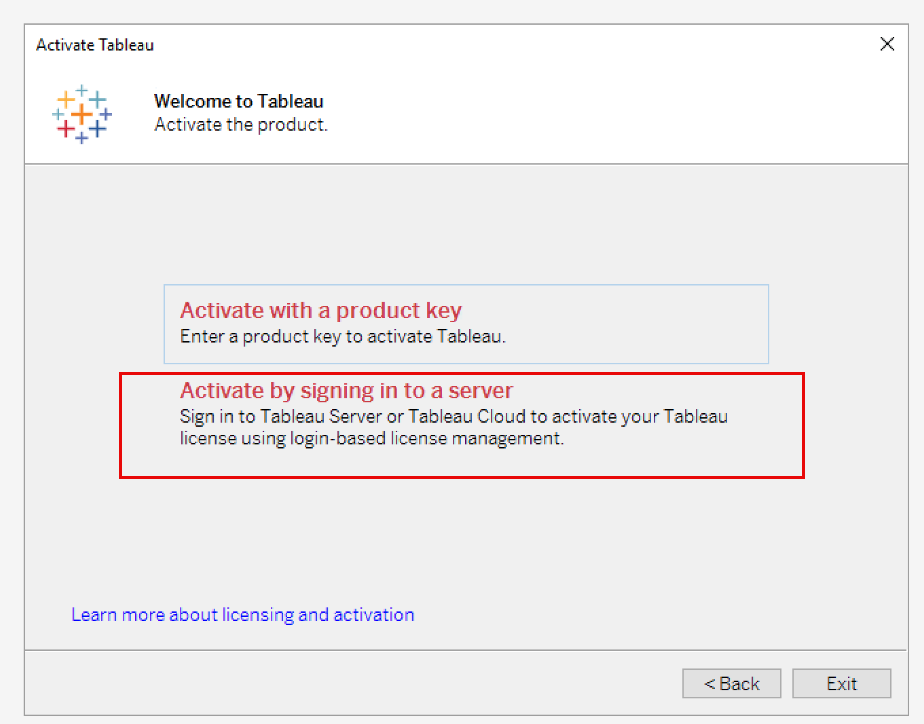Click the Exit button
This screenshot has width=924, height=724.
point(841,683)
